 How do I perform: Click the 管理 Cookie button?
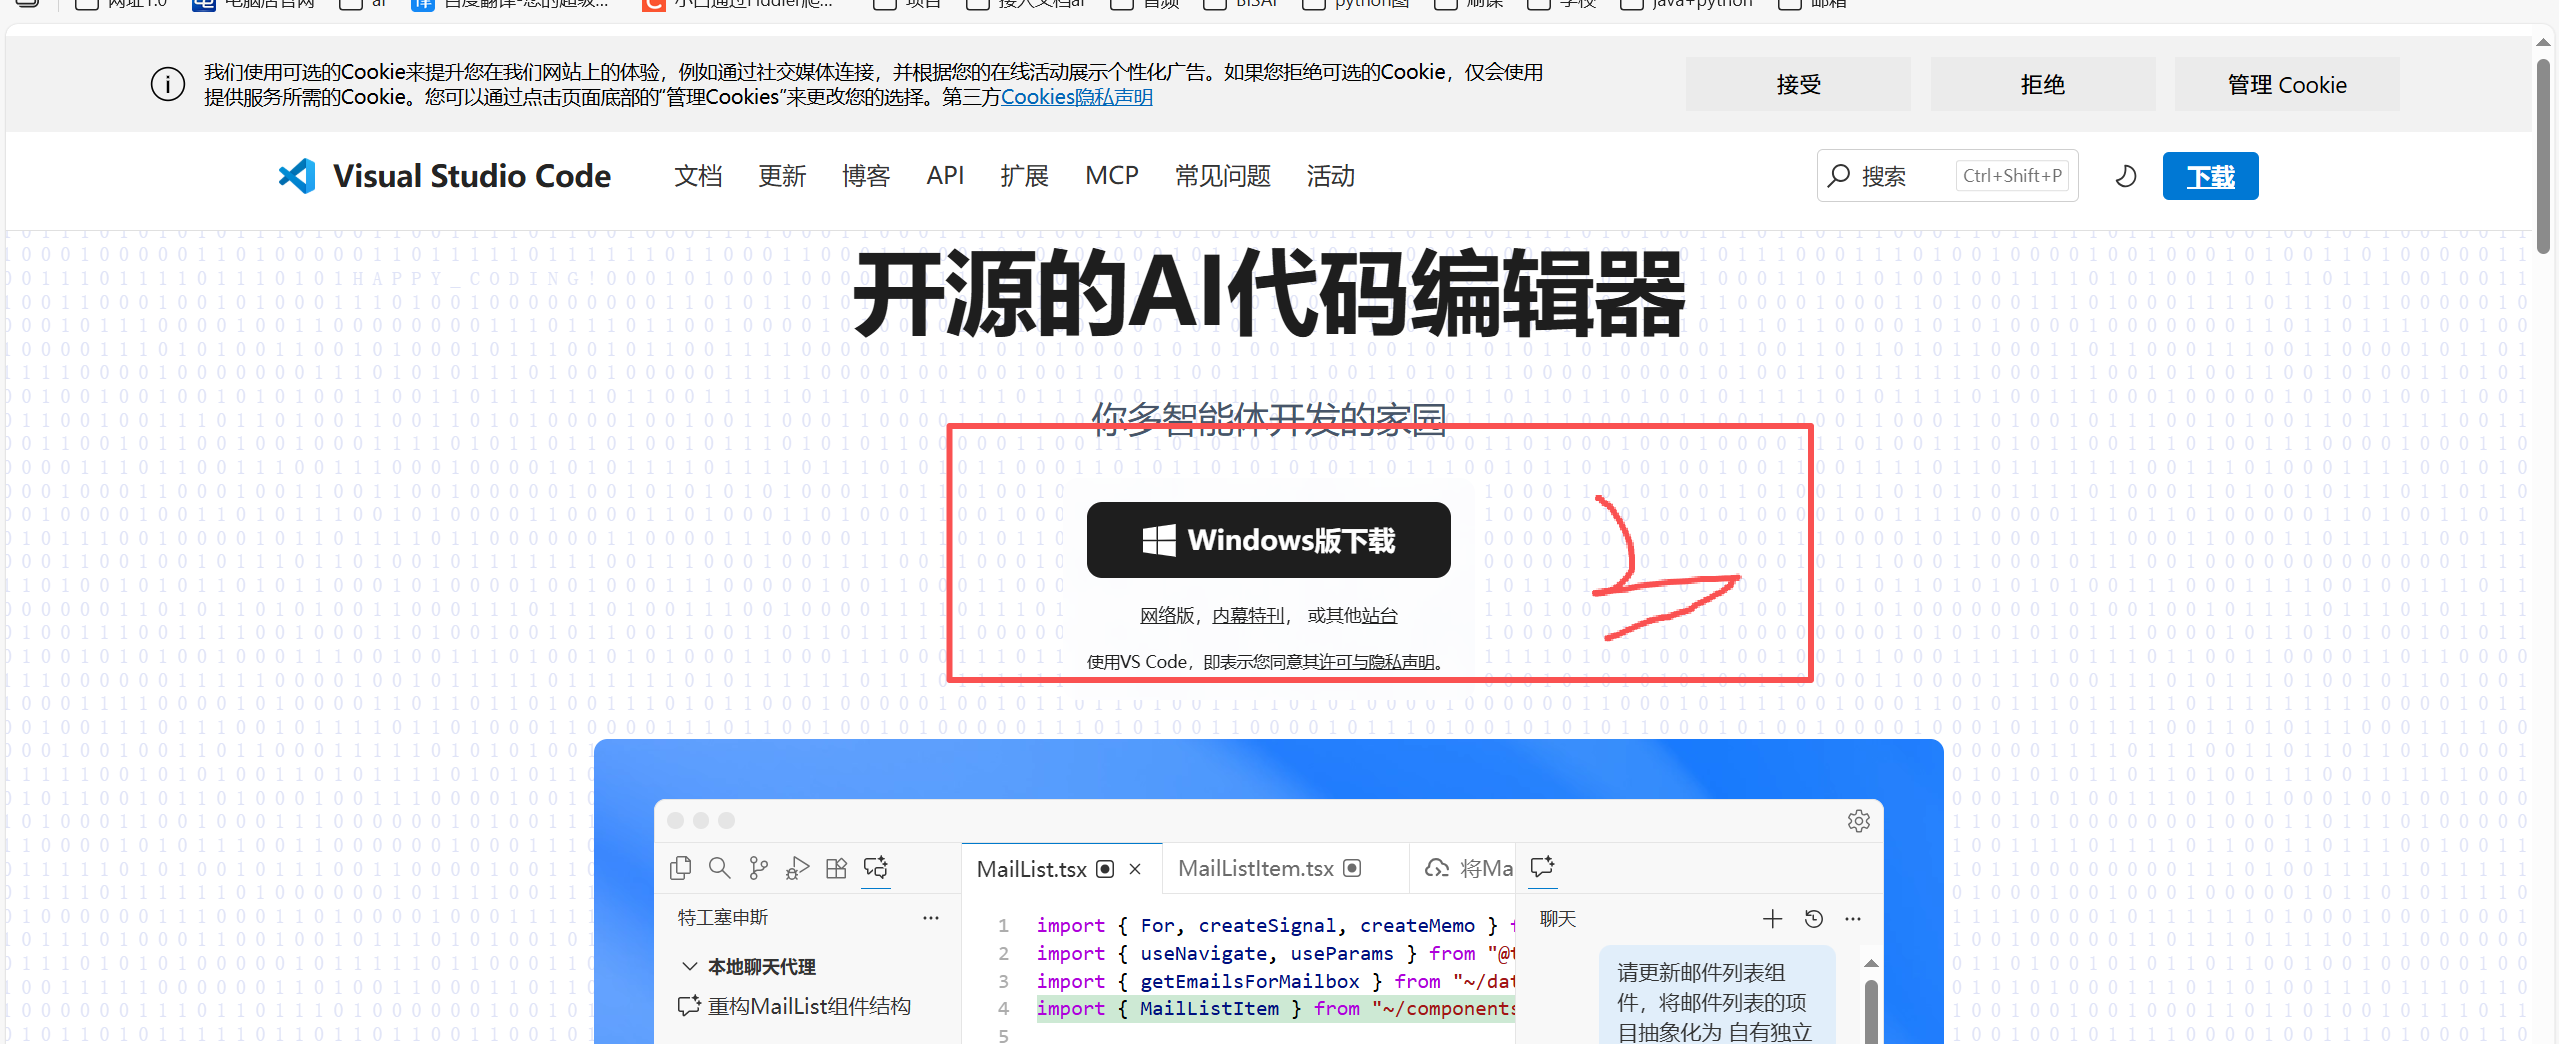coord(2287,84)
